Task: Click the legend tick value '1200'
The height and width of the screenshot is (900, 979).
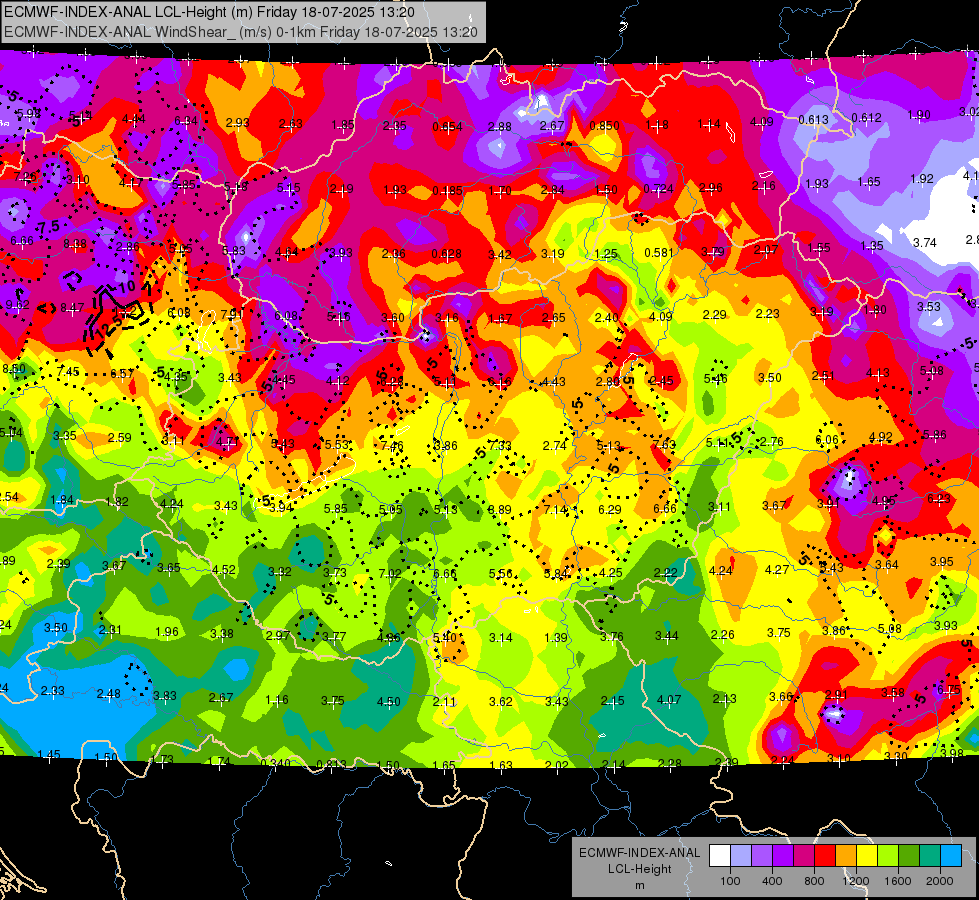Action: (855, 881)
